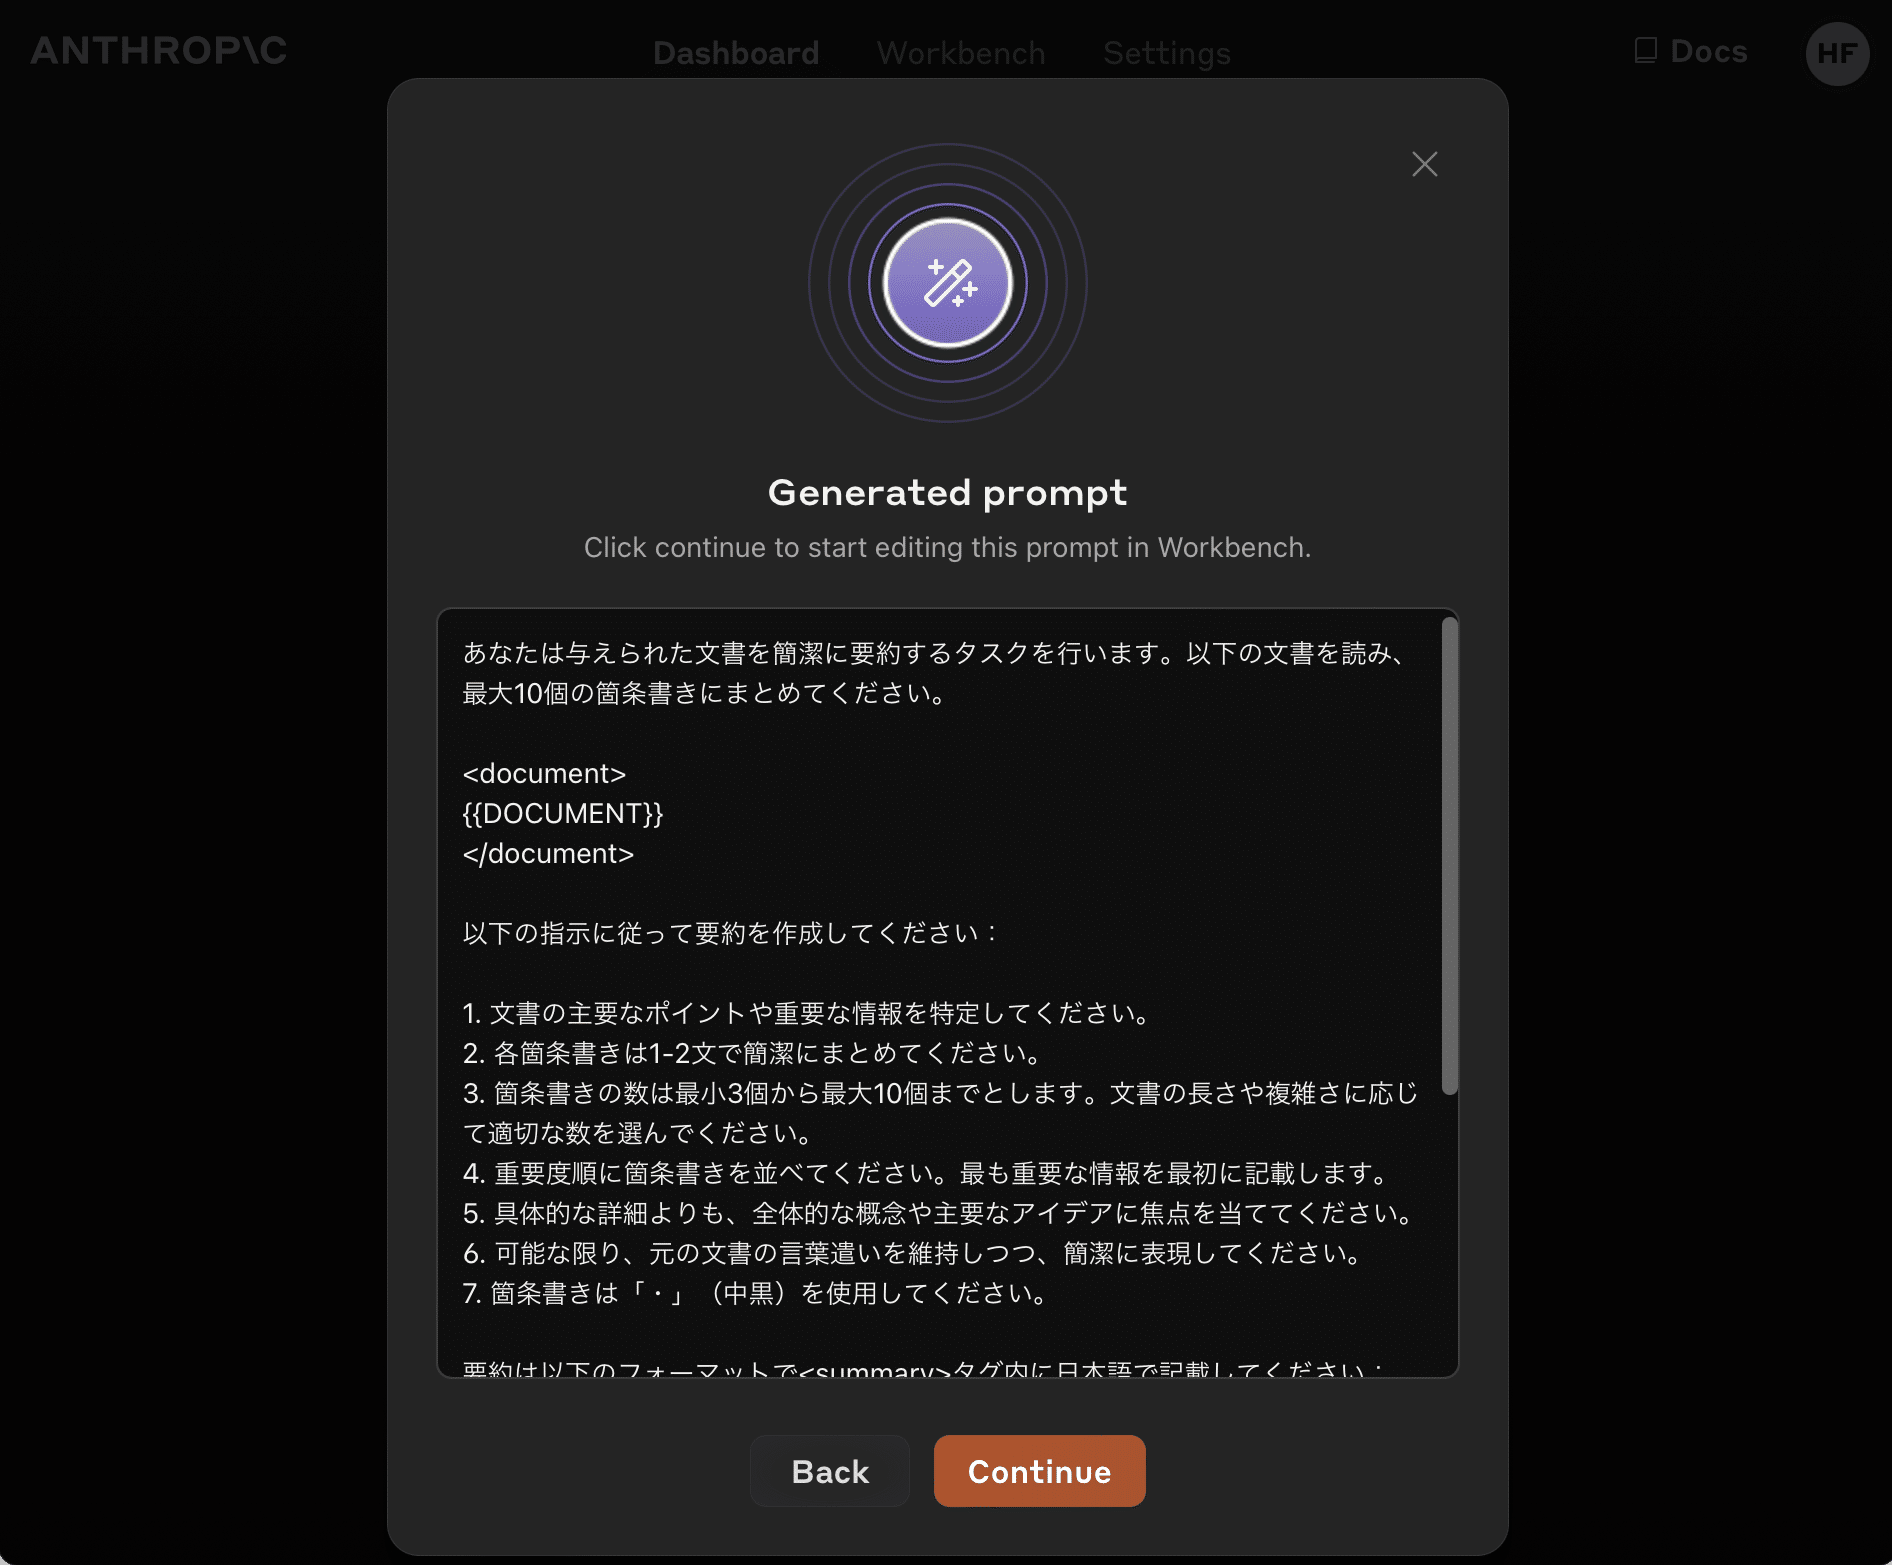Click the Workbench hint text under the title

pos(946,547)
